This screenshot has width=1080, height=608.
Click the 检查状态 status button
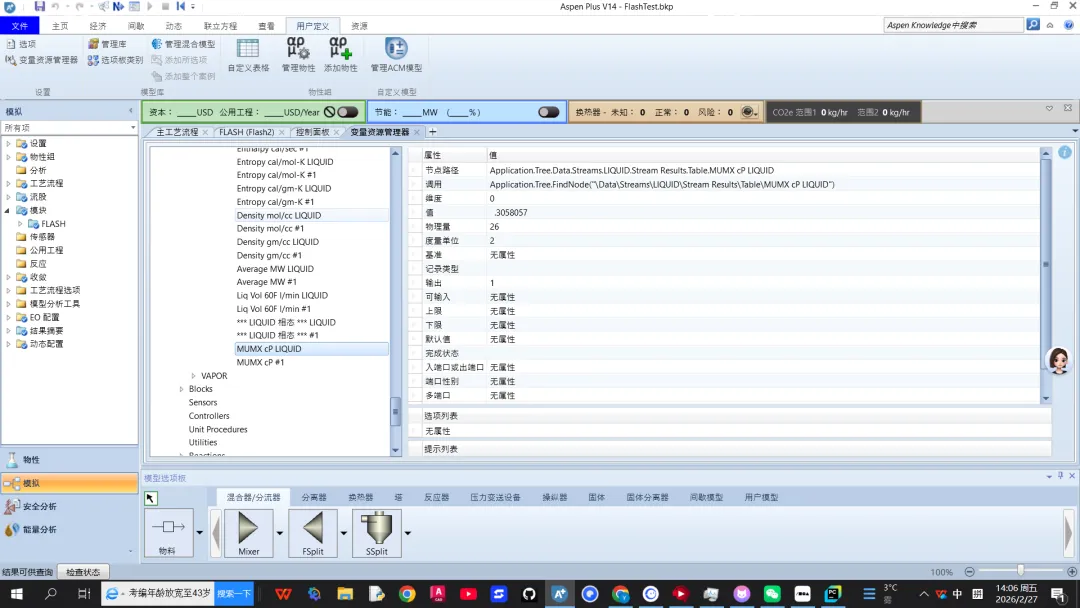83,572
